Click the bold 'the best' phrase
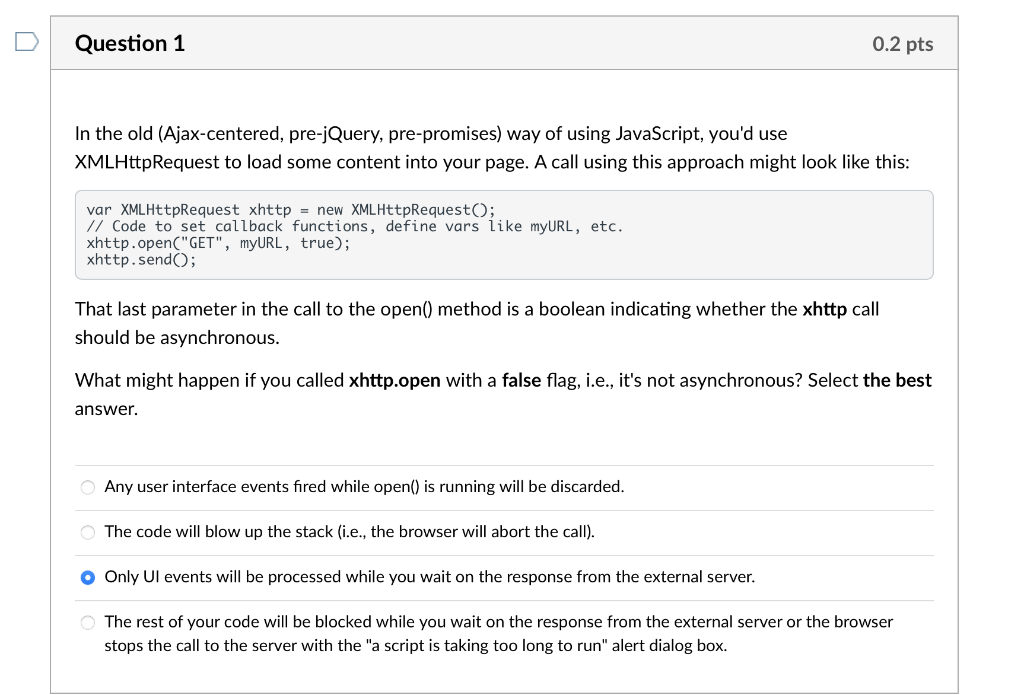Image resolution: width=1024 pixels, height=695 pixels. coord(897,380)
